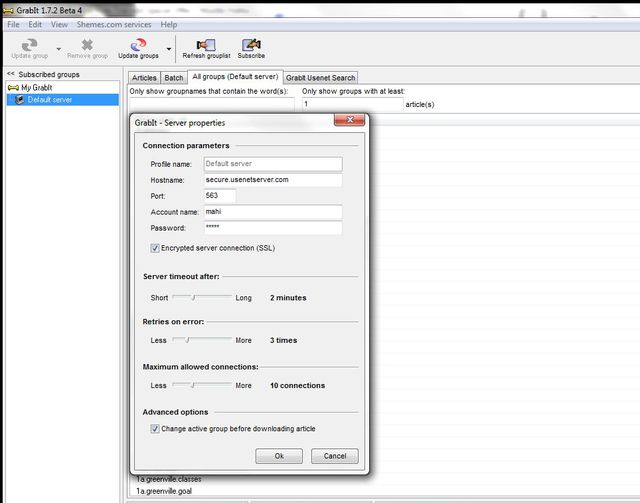Click the Subscribe toolbar icon

point(251,49)
